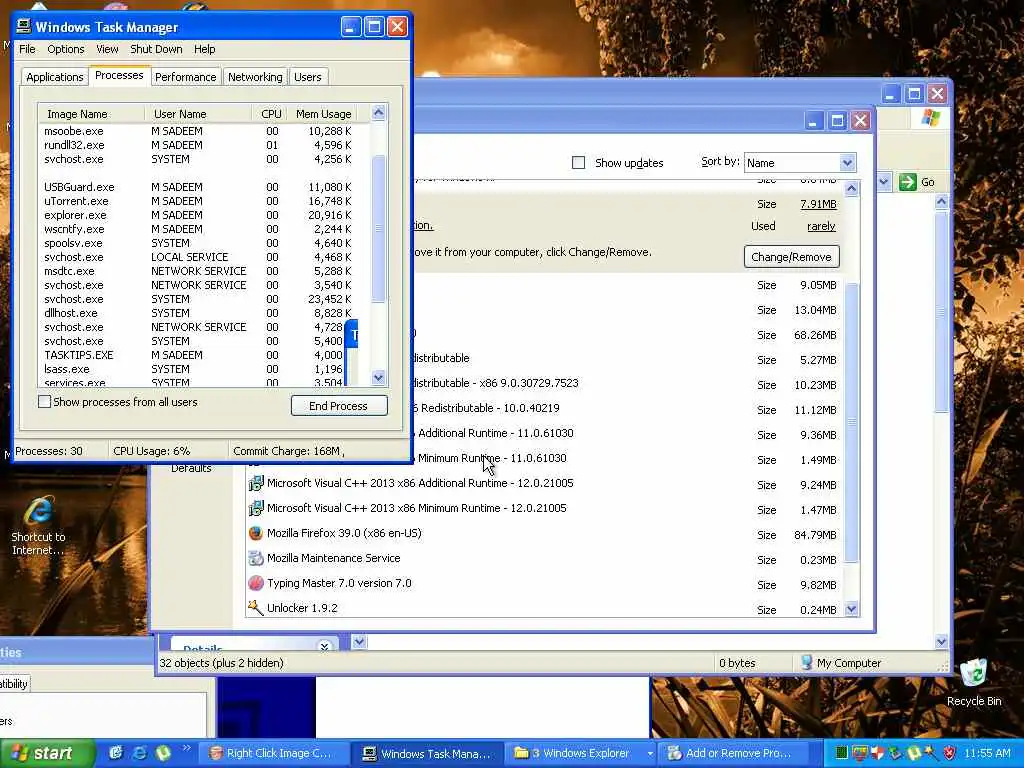
Task: Open the Right Click Image C... taskbar item
Action: (272, 753)
